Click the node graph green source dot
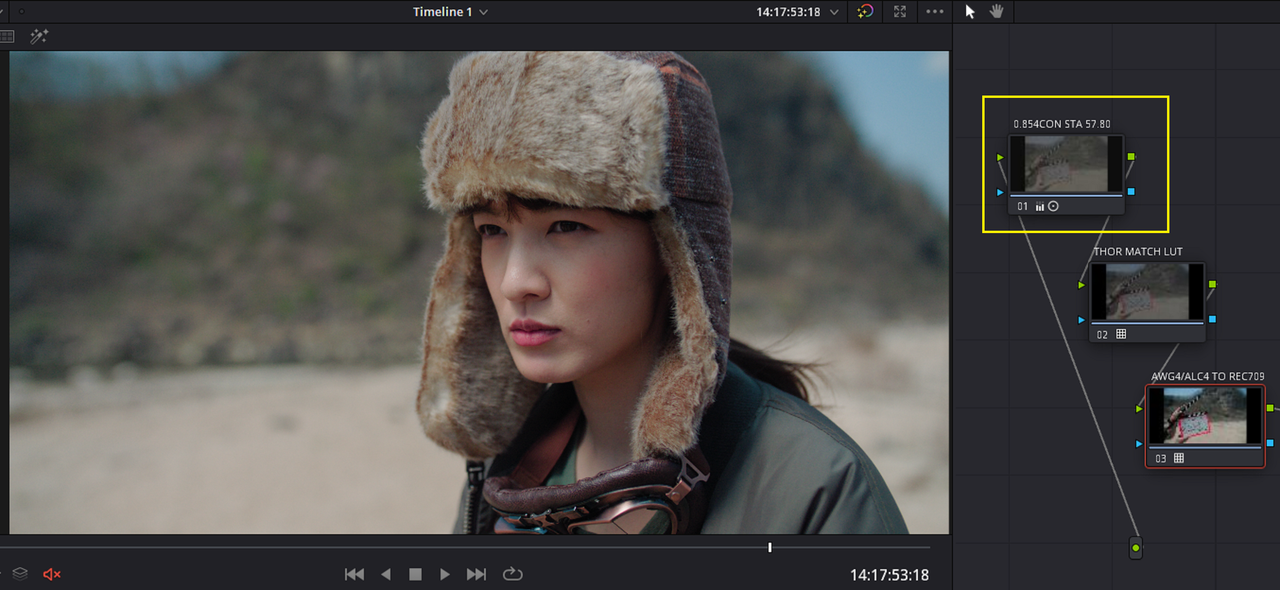This screenshot has height=590, width=1280. pos(1135,549)
